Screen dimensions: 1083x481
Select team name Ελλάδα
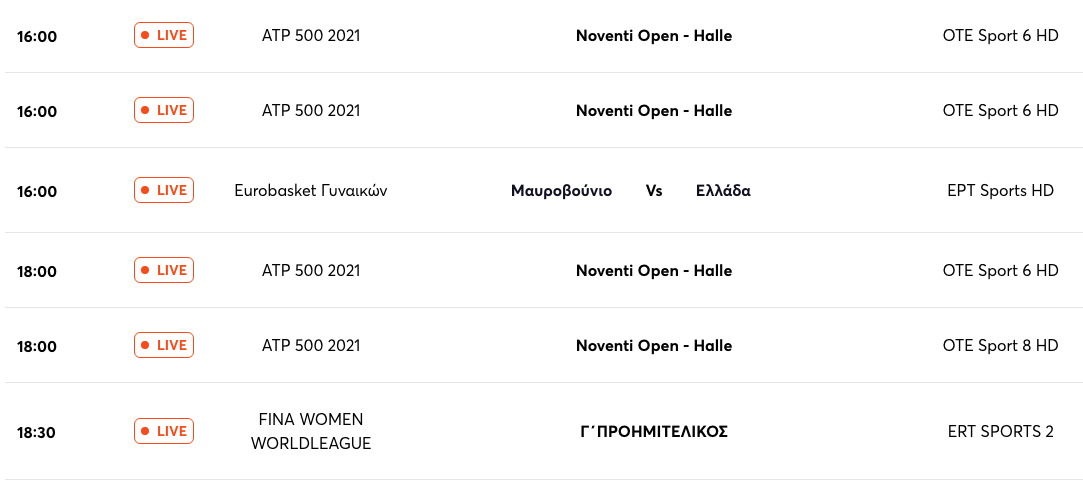[723, 191]
